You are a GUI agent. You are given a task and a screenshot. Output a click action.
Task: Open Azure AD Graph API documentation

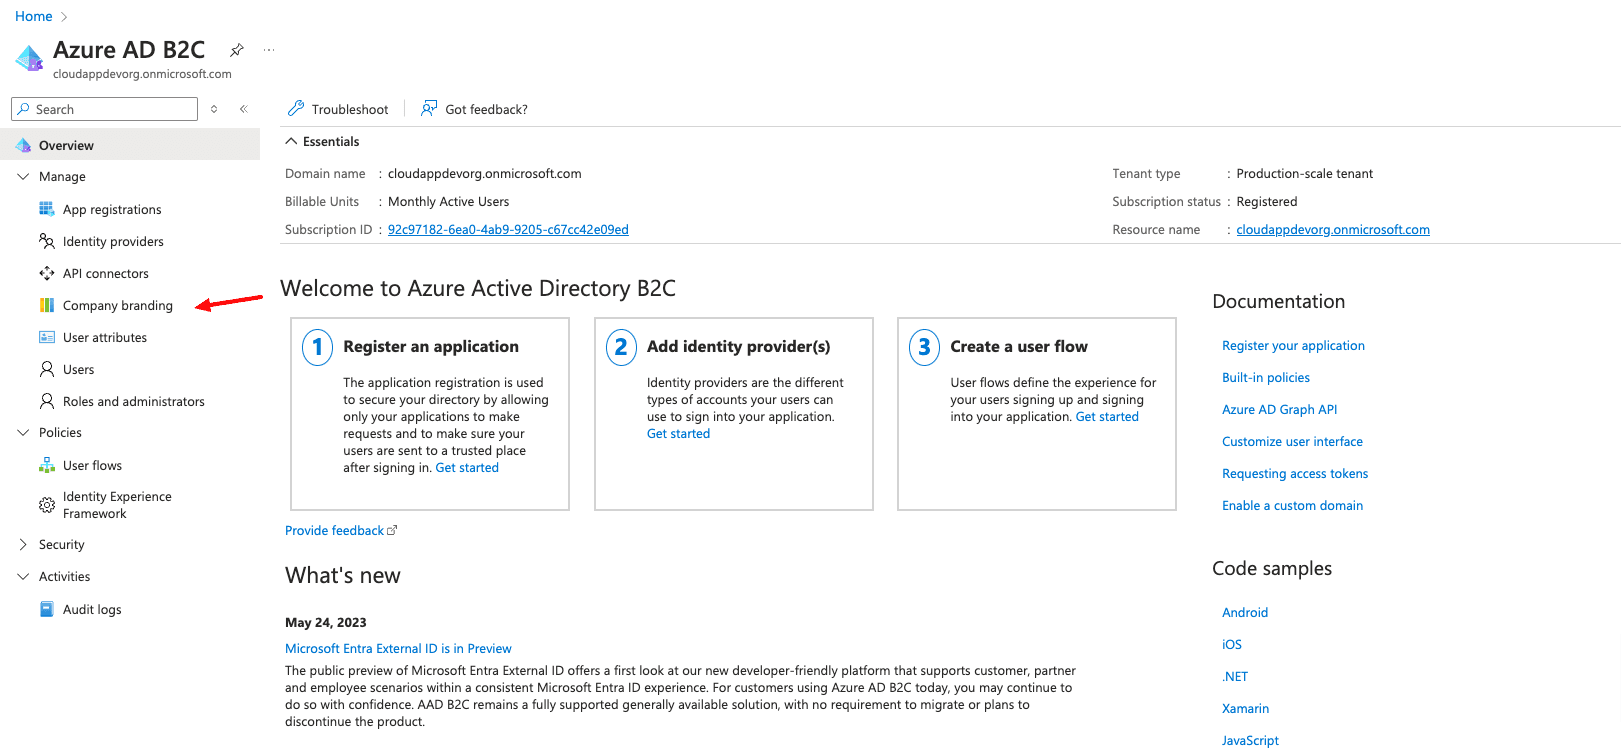(x=1279, y=409)
